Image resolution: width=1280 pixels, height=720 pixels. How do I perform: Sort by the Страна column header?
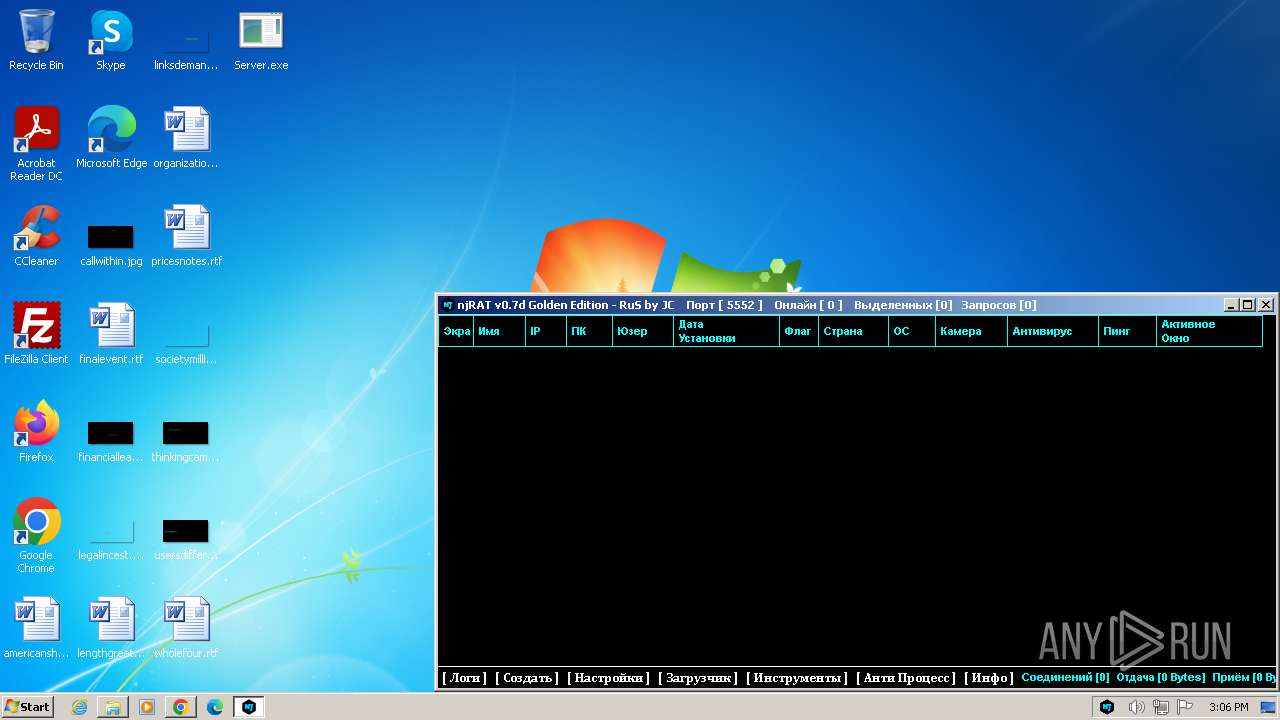[x=853, y=331]
